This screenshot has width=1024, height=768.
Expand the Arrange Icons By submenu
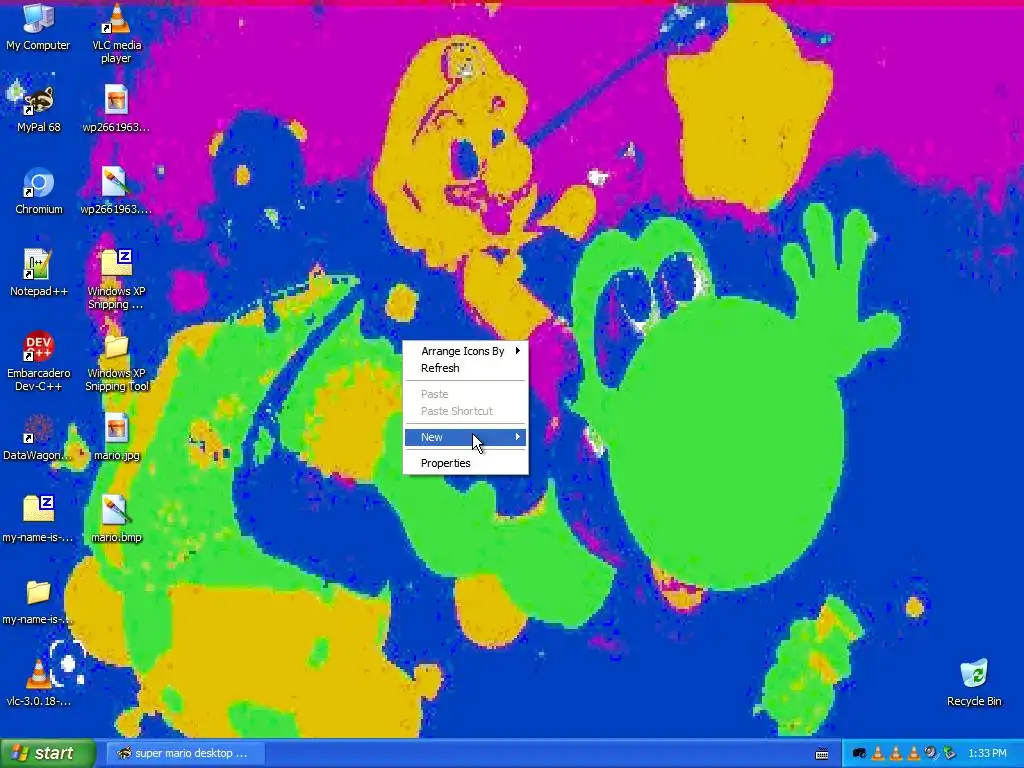coord(465,351)
